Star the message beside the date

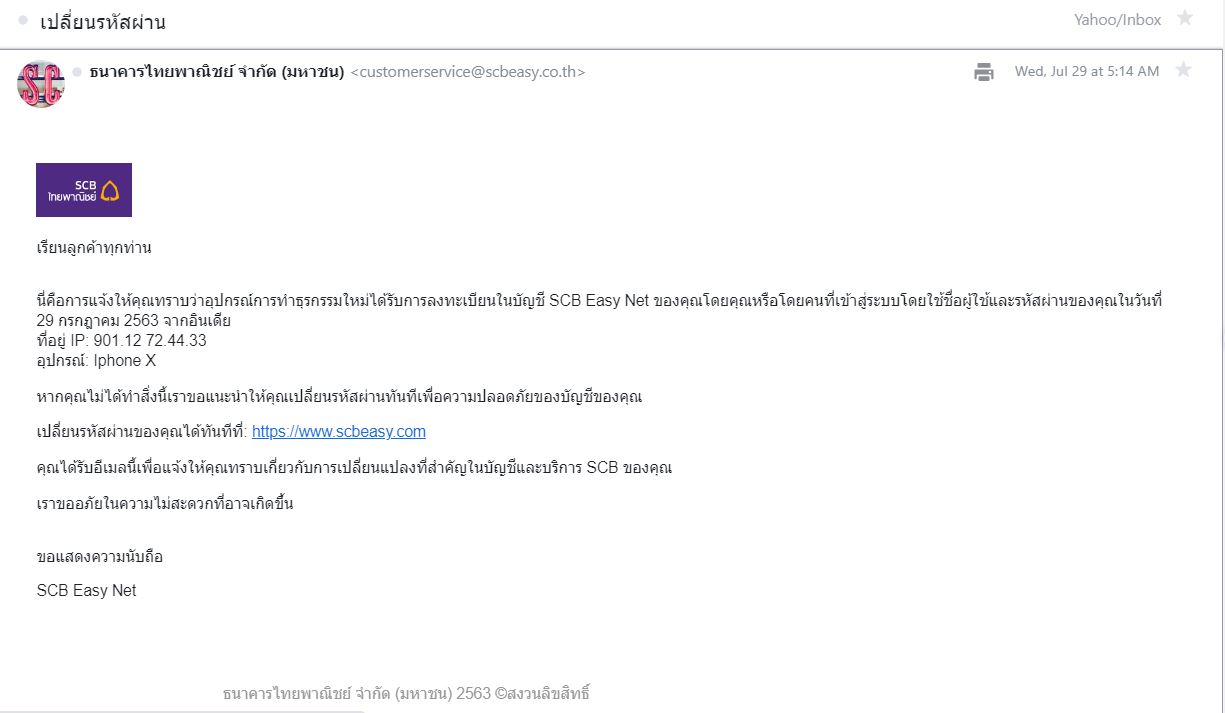tap(1183, 70)
